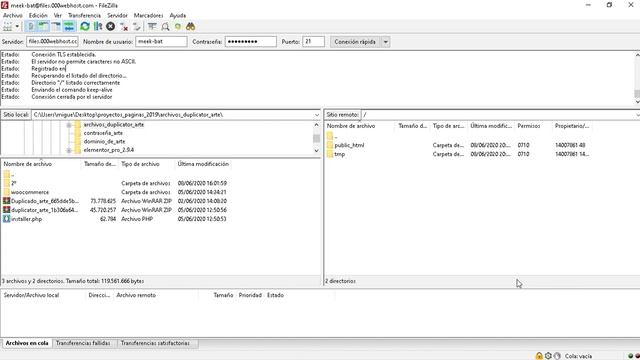The width and height of the screenshot is (640, 360).
Task: Switch to Transferencias satisfactorias tab
Action: (155, 343)
